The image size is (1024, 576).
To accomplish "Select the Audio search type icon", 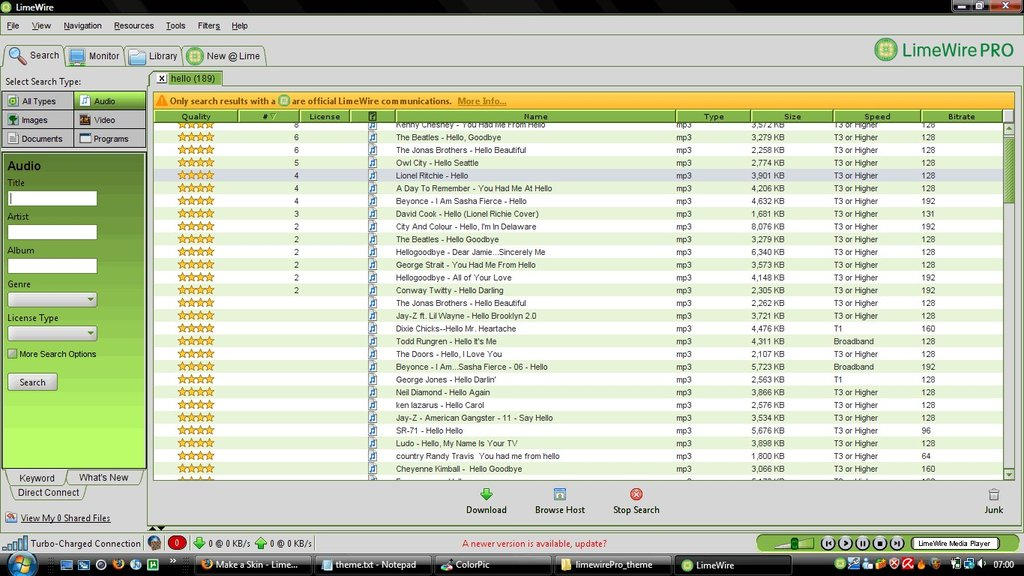I will point(110,100).
